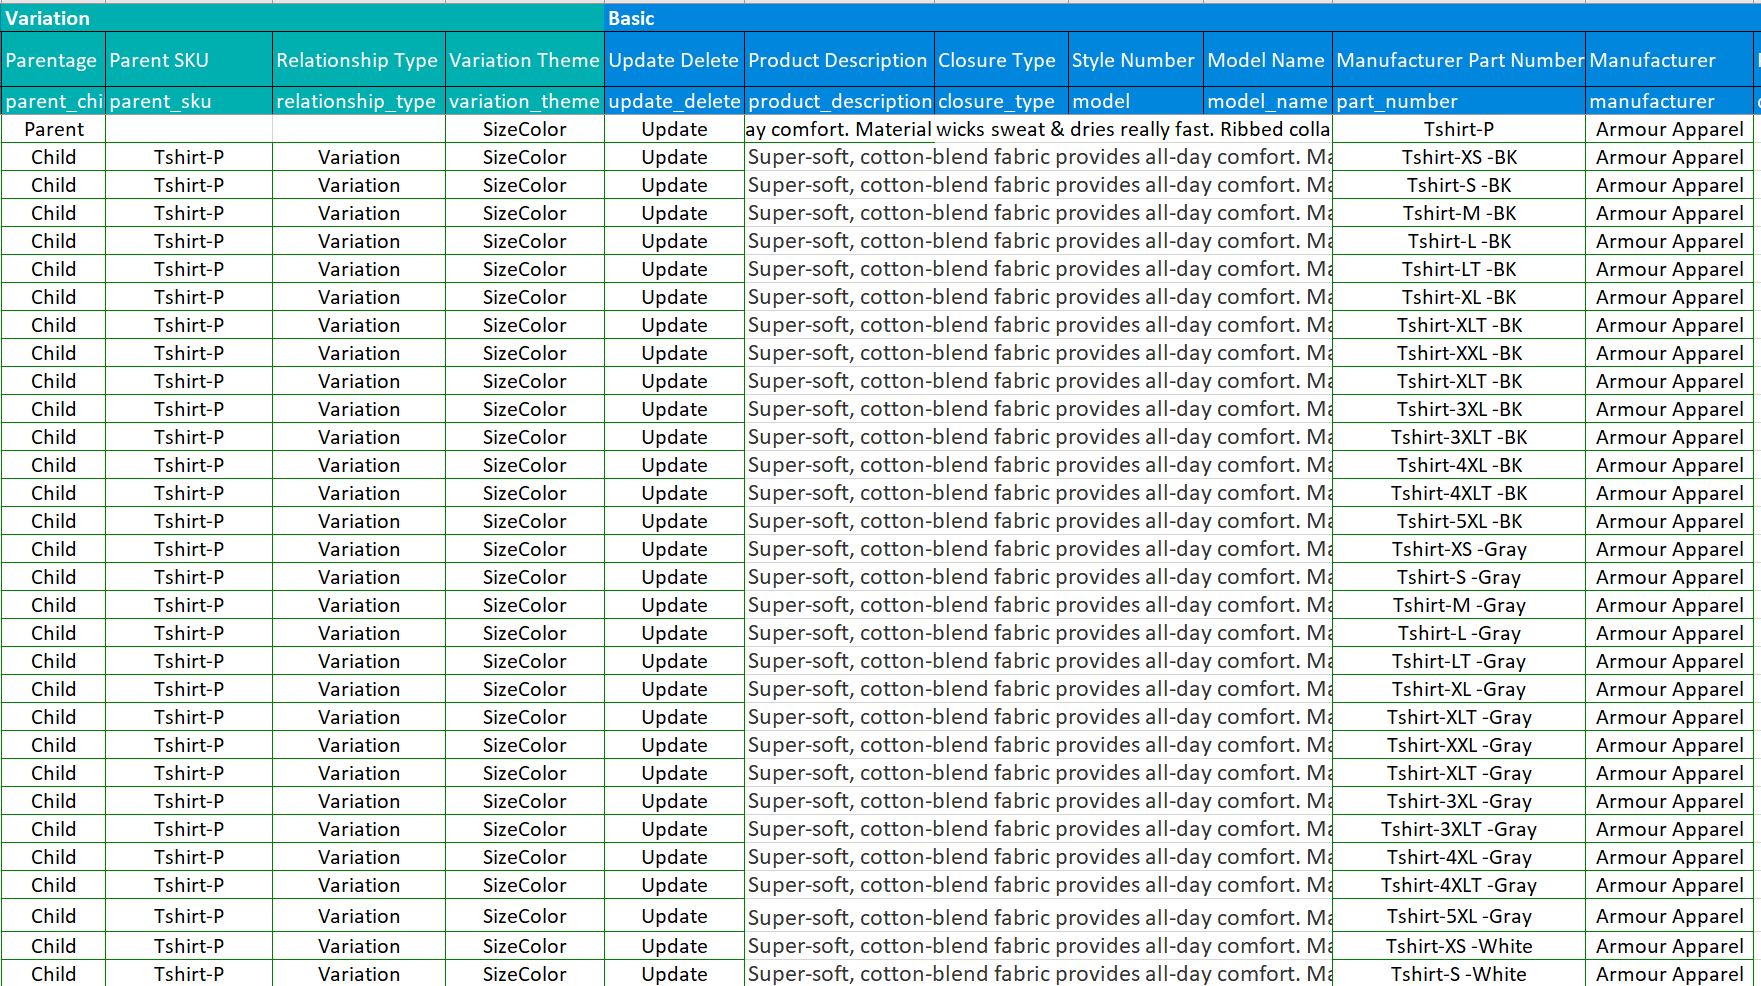
Task: Click the parent_sku field name cell
Action: [x=189, y=101]
